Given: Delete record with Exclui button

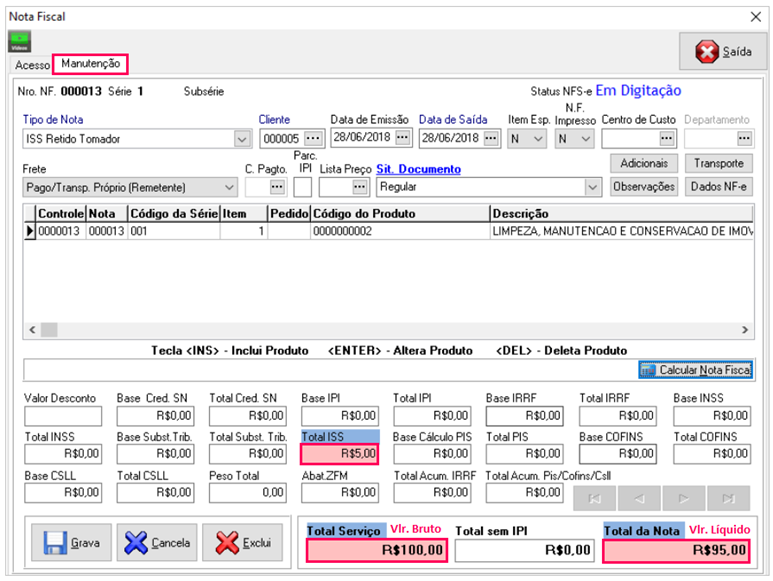Looking at the screenshot, I should tap(245, 543).
